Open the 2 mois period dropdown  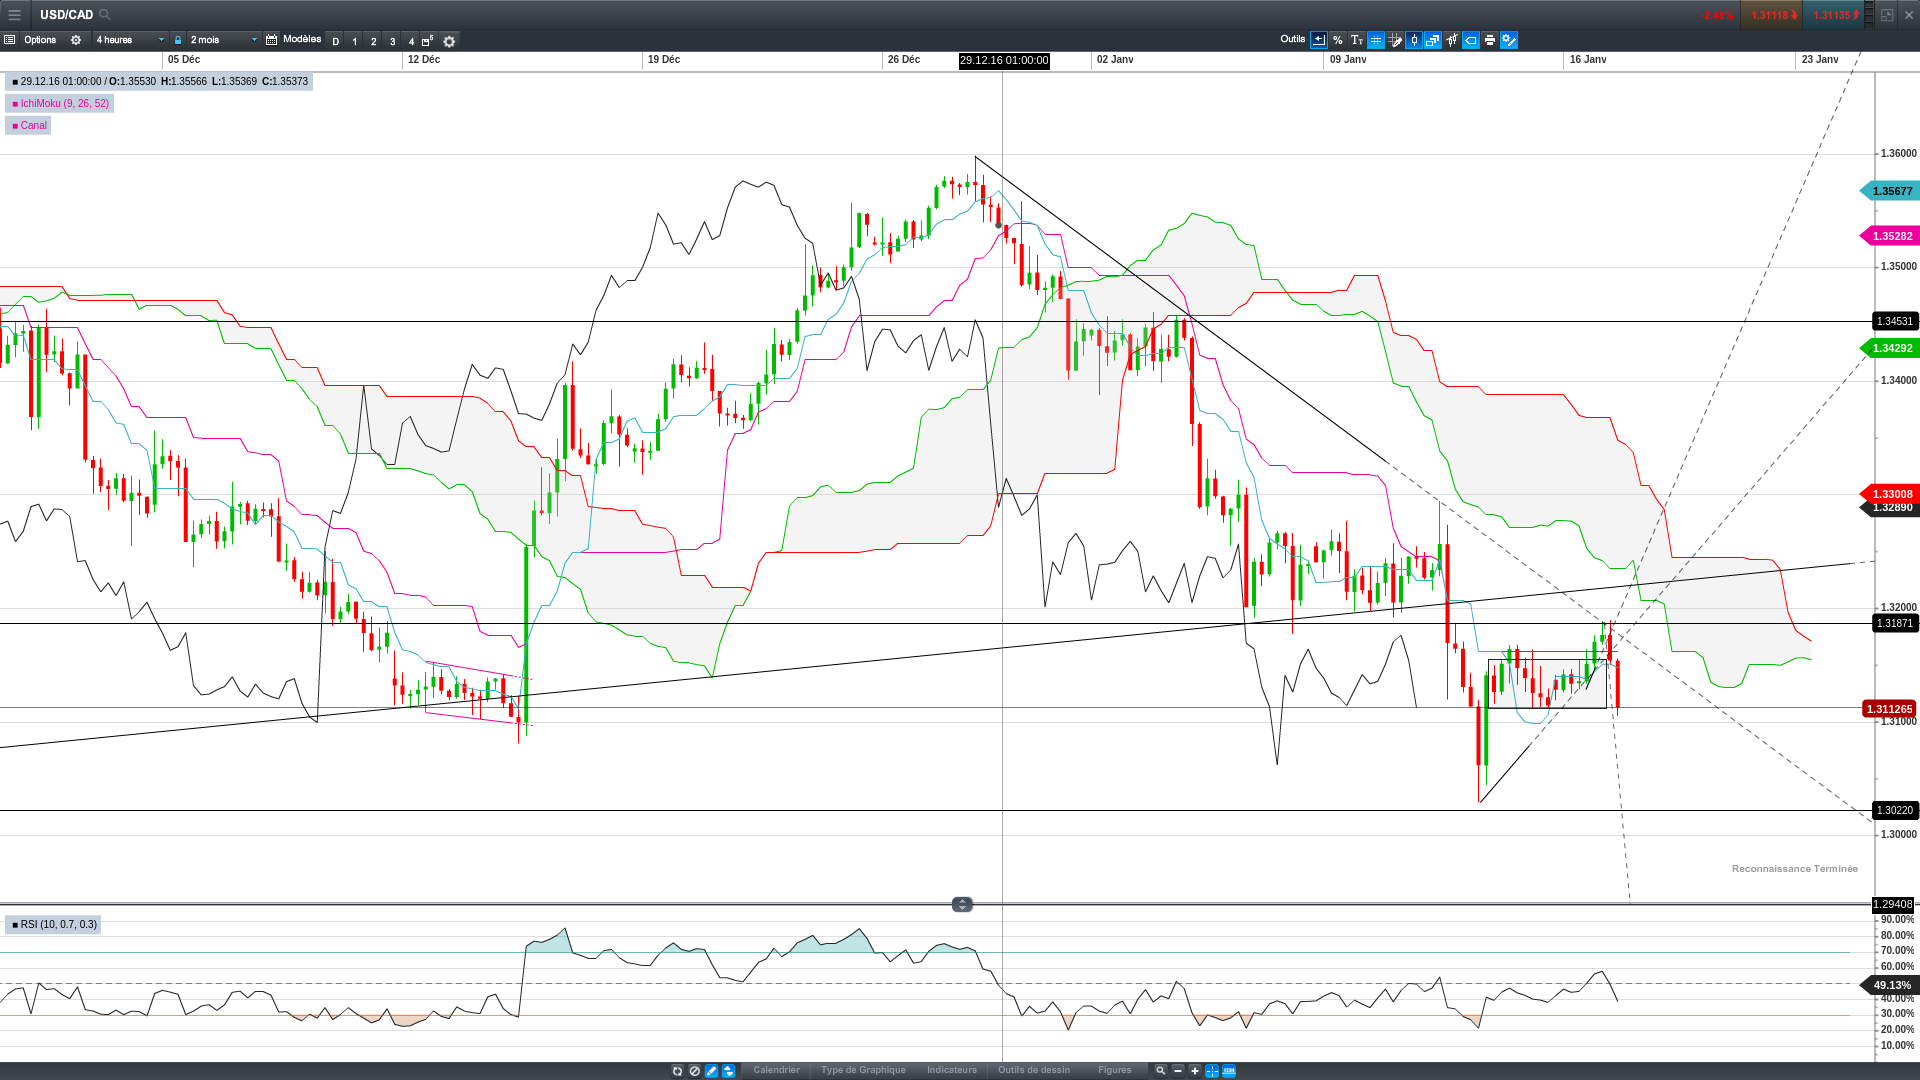224,41
